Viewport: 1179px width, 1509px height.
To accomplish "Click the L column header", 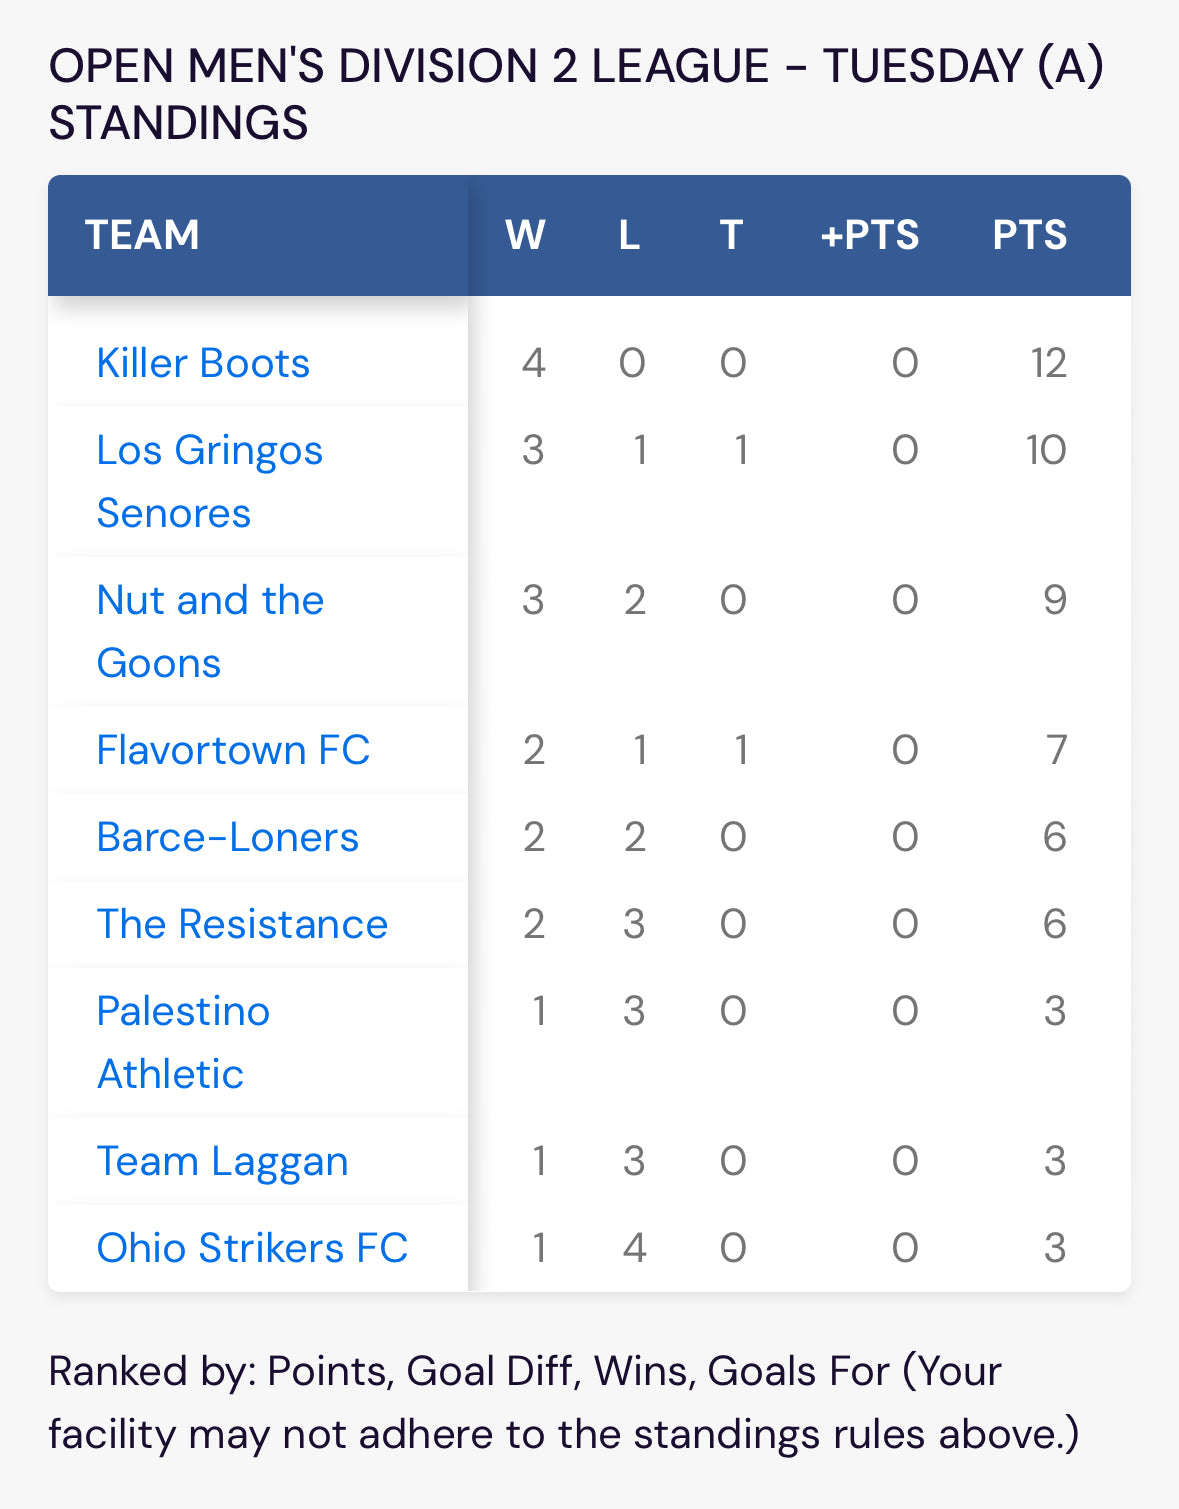I will pyautogui.click(x=629, y=235).
